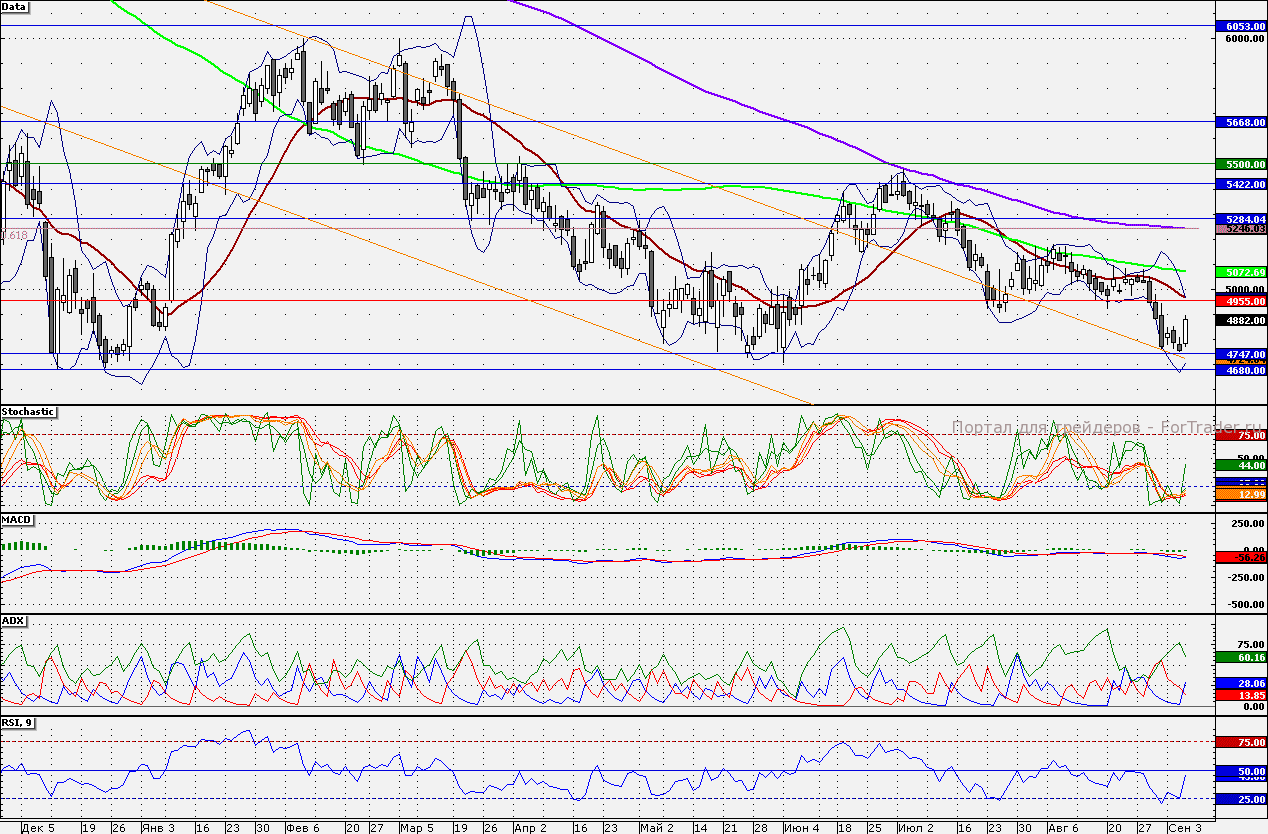
Task: Click the black 4882.00 current price label
Action: (1240, 320)
